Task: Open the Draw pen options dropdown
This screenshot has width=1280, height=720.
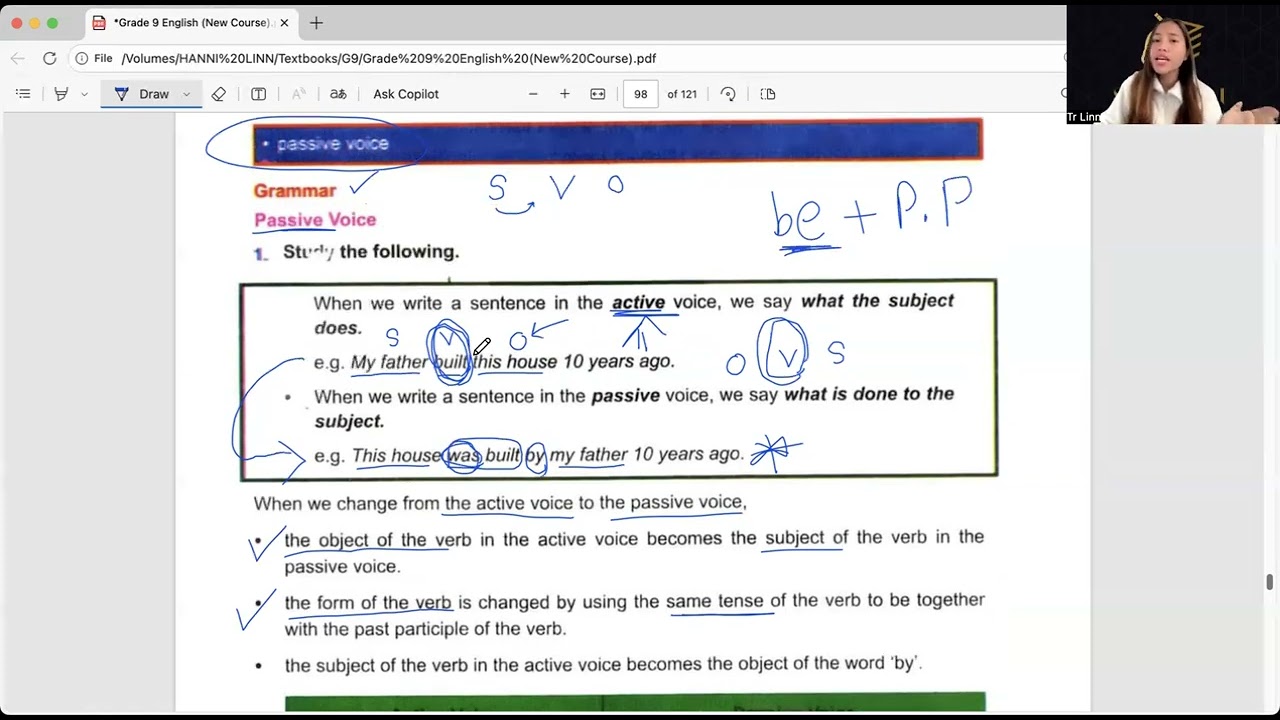Action: (x=186, y=94)
